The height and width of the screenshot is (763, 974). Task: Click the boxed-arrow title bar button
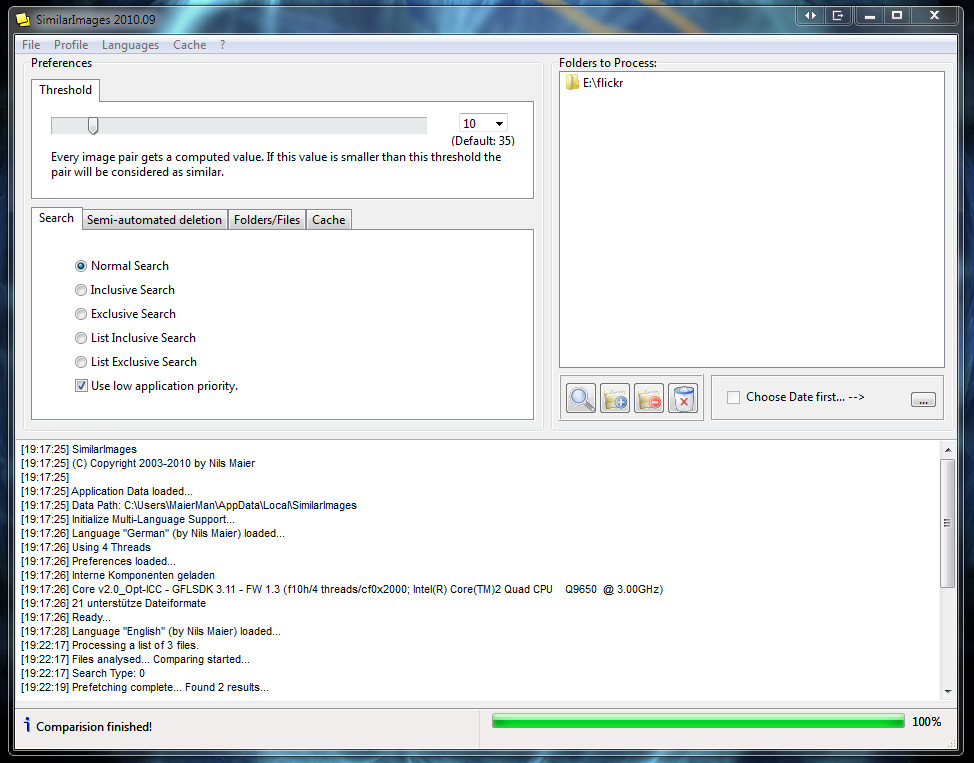(x=838, y=16)
